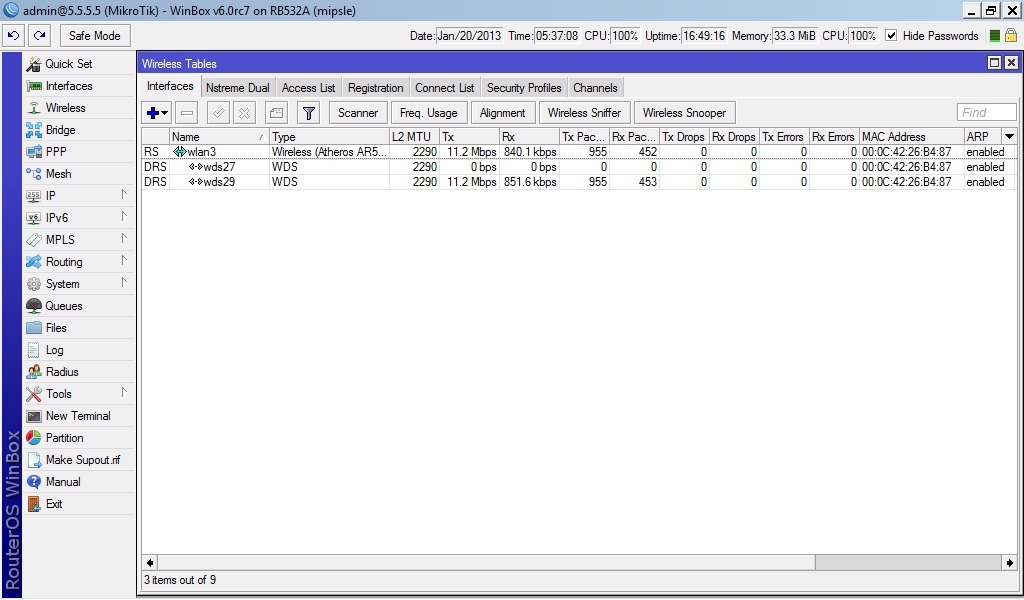Click the Scanner button
1024x600 pixels.
pyautogui.click(x=358, y=113)
